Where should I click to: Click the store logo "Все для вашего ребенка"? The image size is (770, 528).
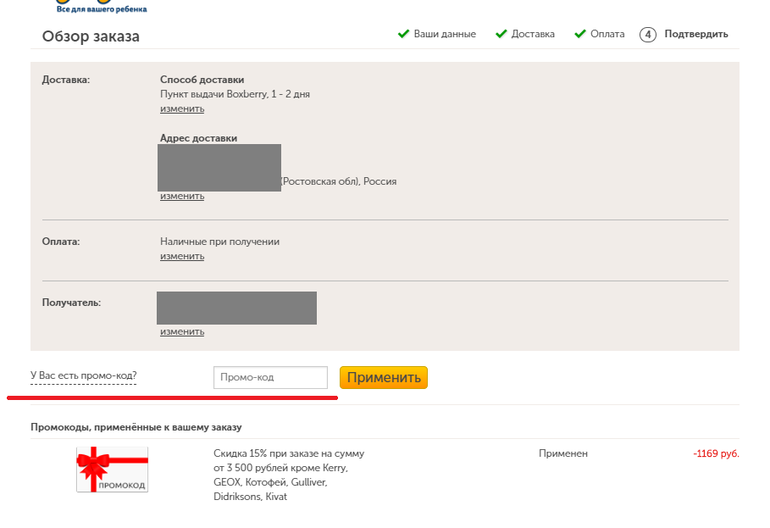100,7
